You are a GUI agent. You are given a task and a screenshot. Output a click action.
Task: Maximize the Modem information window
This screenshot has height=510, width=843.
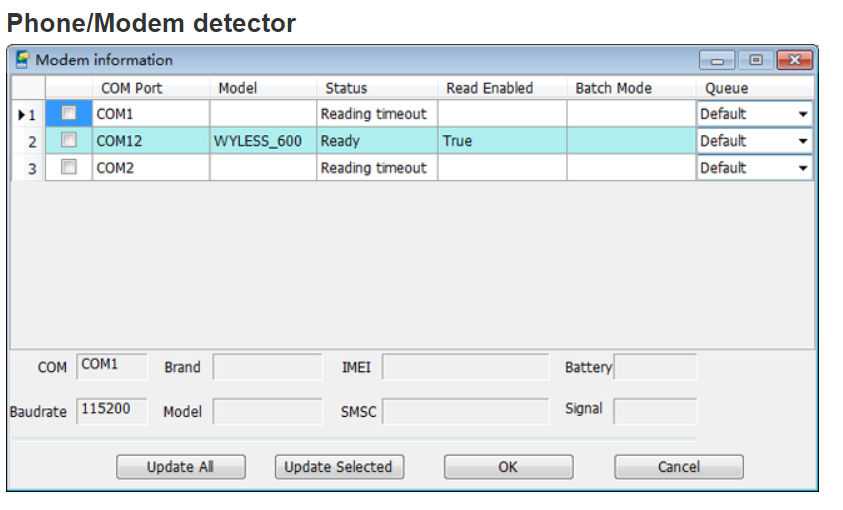[x=755, y=60]
